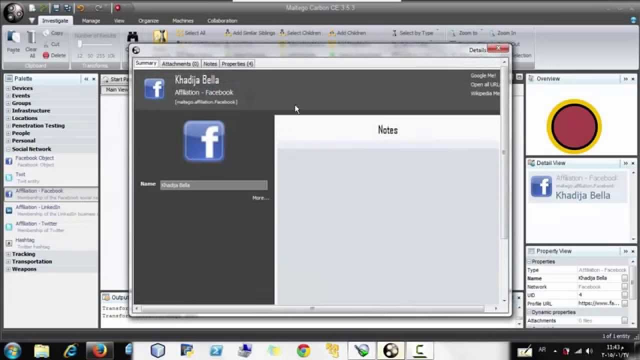Click the Maltego application orb menu
This screenshot has width=640, height=360.
pos(13,12)
